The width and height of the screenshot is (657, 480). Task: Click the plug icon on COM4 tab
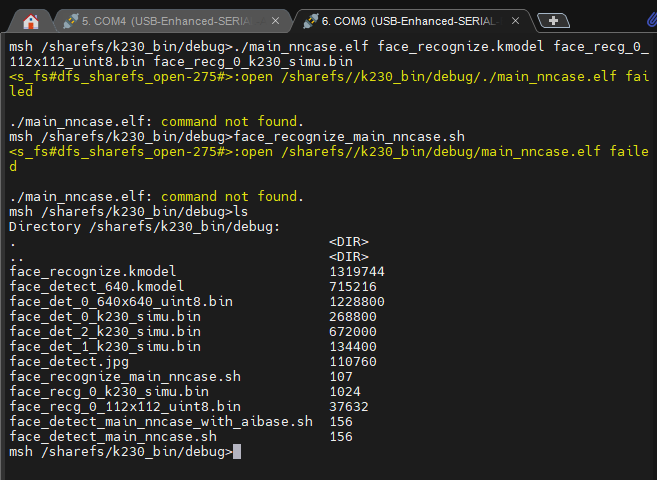71,21
